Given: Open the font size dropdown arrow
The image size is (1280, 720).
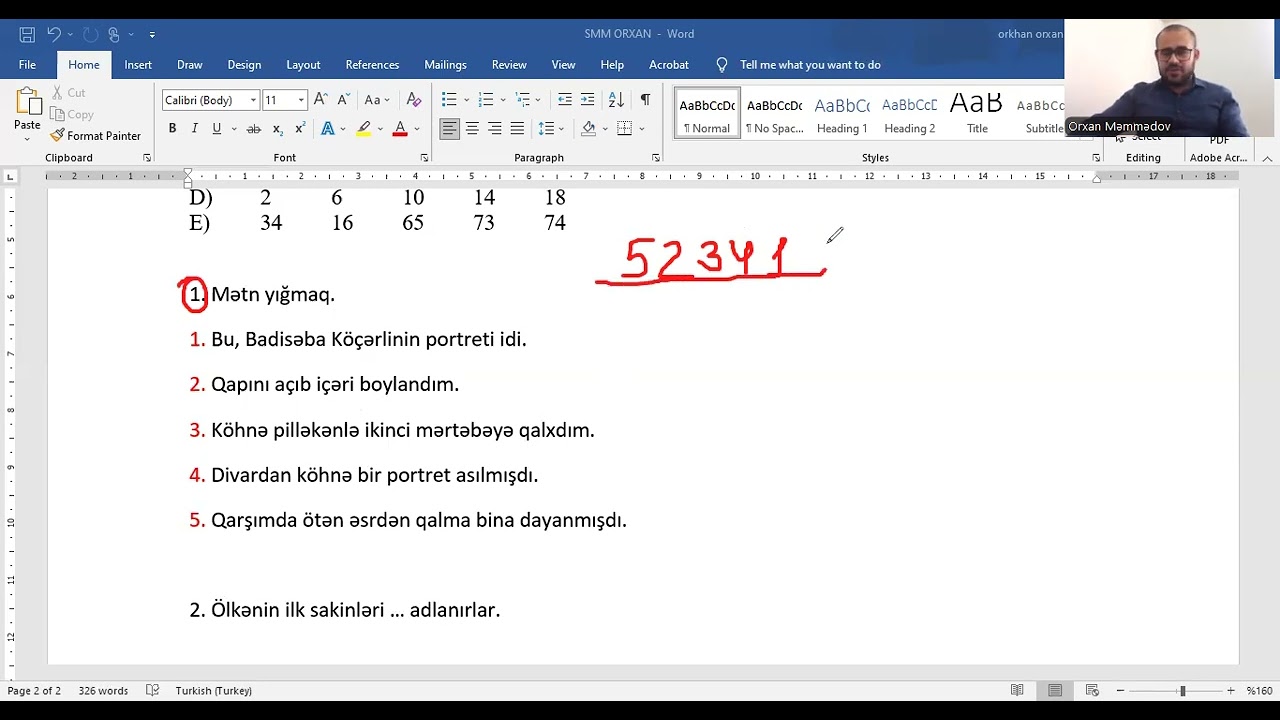Looking at the screenshot, I should 301,100.
